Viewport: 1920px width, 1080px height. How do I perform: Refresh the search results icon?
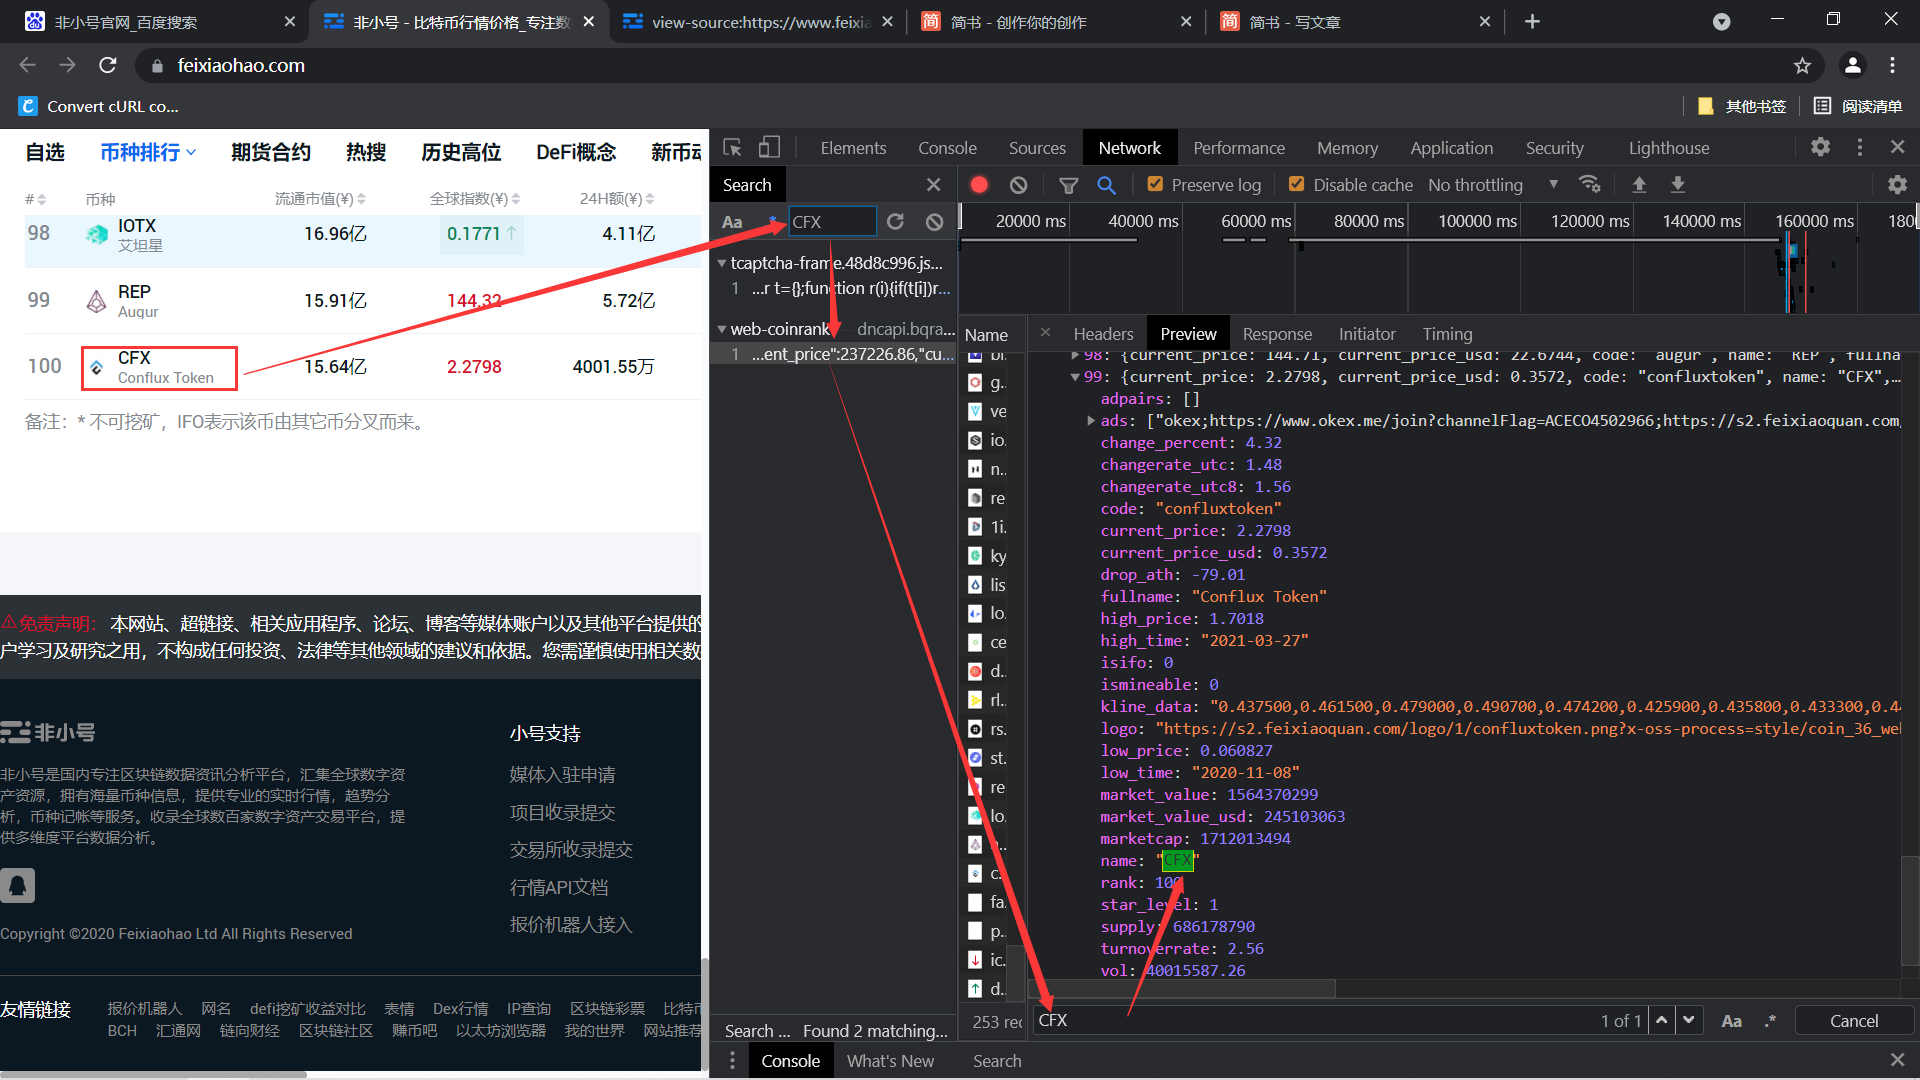(895, 222)
